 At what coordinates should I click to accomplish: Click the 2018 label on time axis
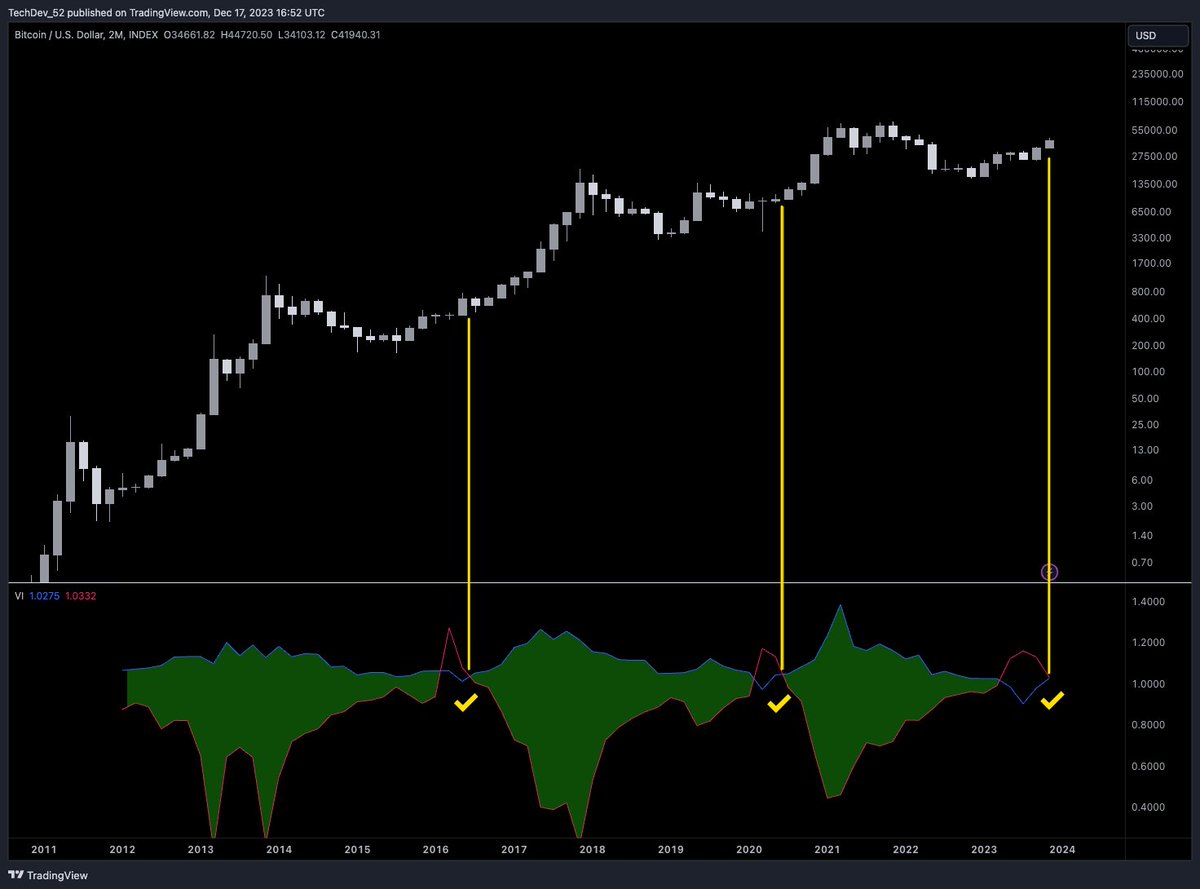coord(592,849)
